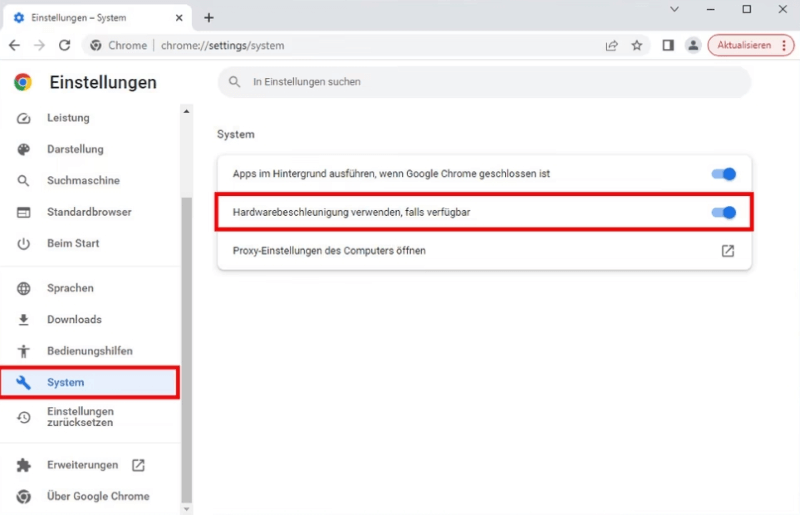Click the Apps im Hintergrund ausführen label

click(391, 174)
